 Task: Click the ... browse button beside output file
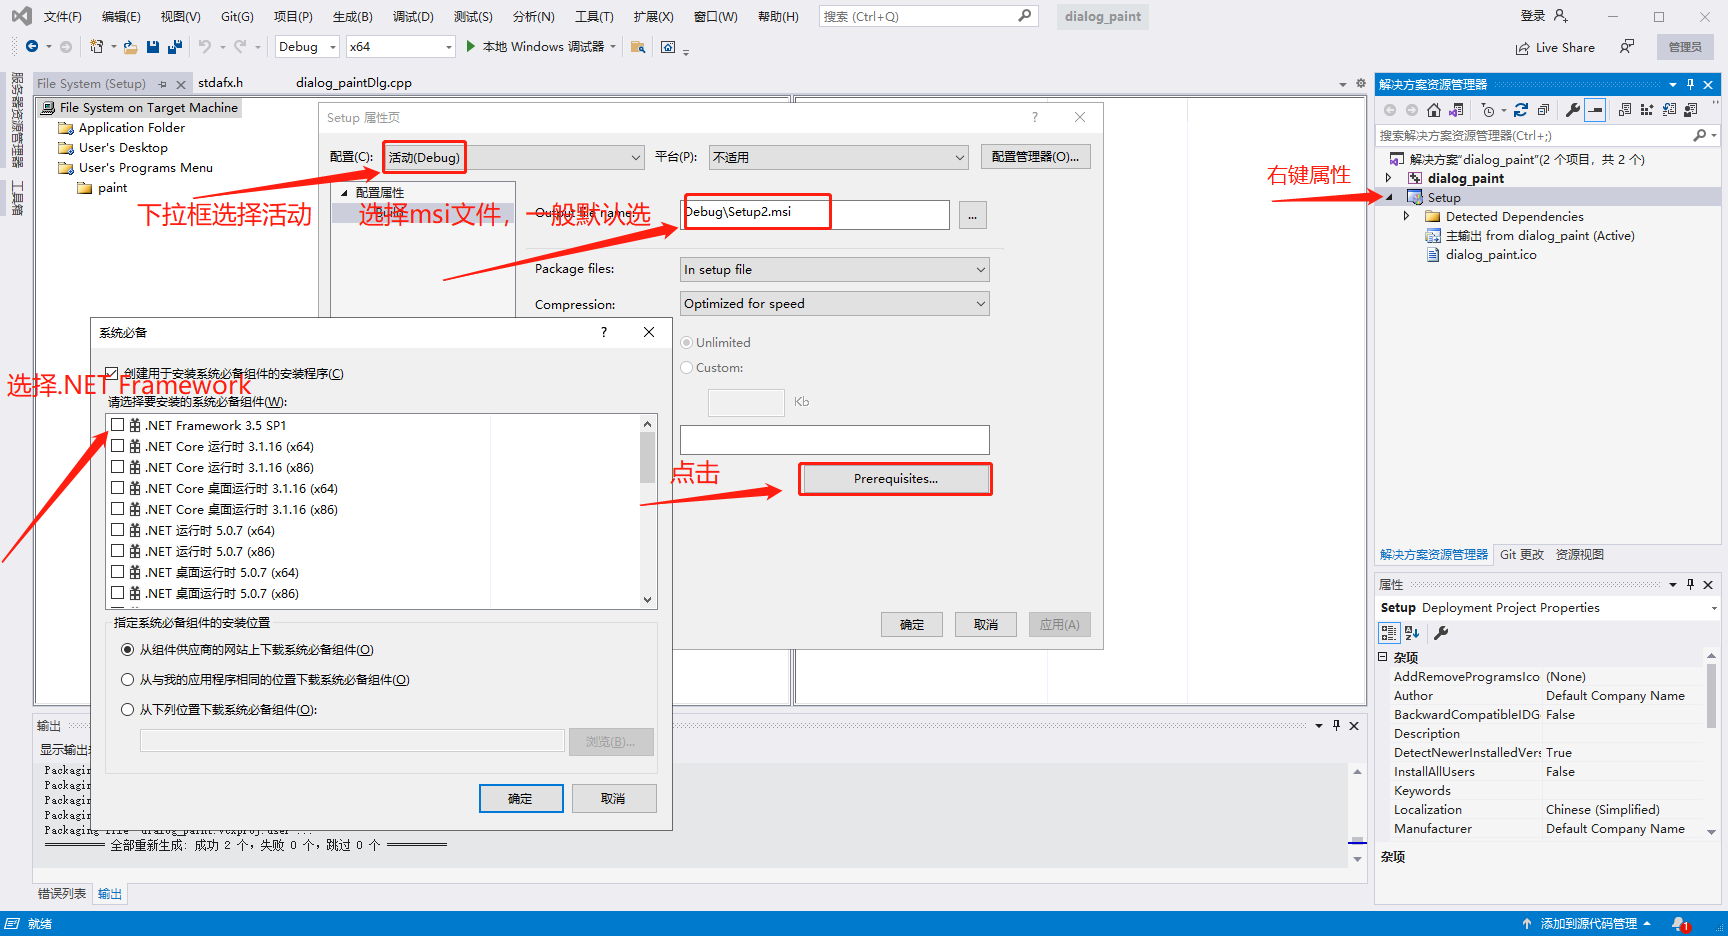(x=972, y=215)
